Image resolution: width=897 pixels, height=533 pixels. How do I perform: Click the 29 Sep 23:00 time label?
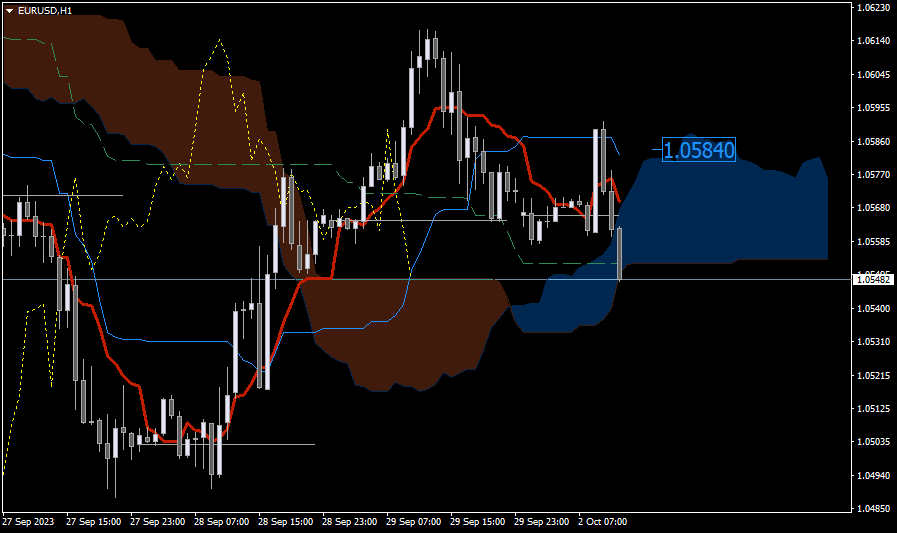click(x=542, y=522)
